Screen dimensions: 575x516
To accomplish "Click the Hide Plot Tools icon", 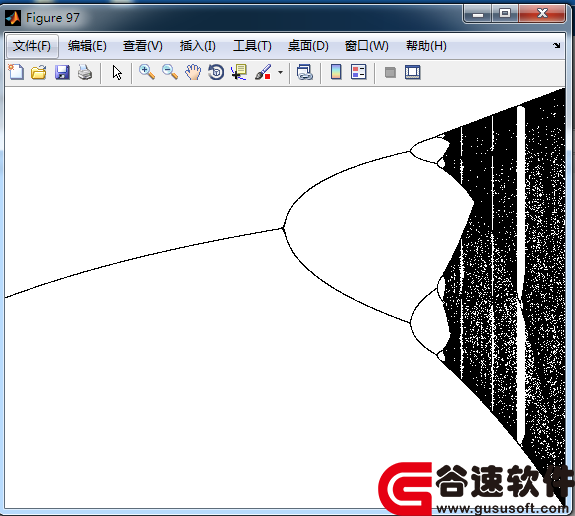I will 390,72.
